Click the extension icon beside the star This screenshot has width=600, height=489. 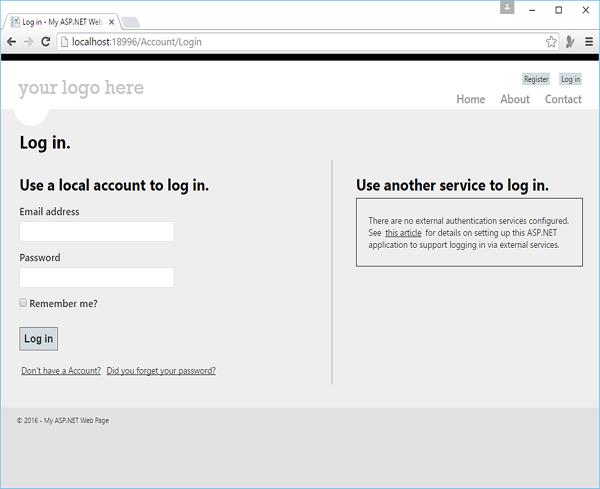point(570,42)
